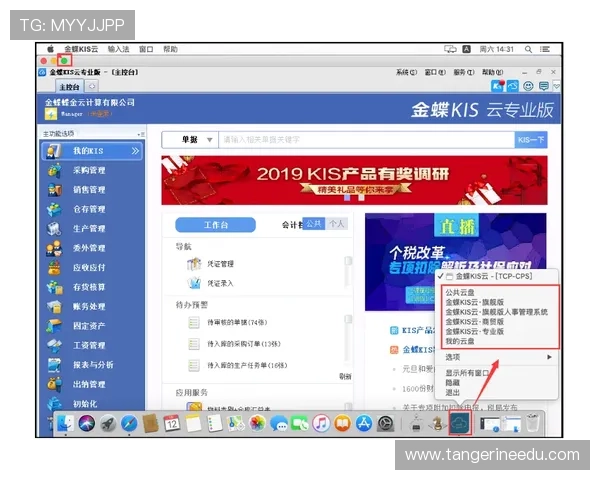This screenshot has height=480, width=600.
Task: Open the heart dropdown at toolbar edge
Action: coord(557,87)
